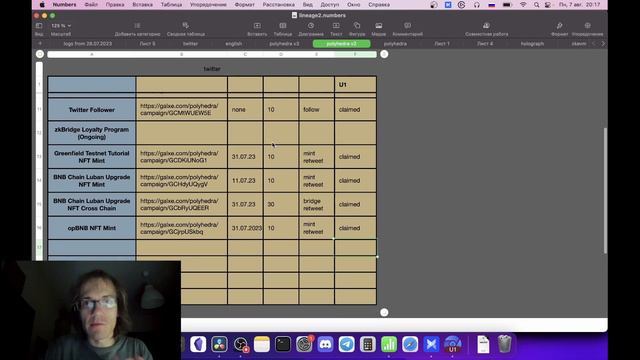Switch to the 'english' sheet tab
This screenshot has height=360, width=640.
click(x=233, y=44)
